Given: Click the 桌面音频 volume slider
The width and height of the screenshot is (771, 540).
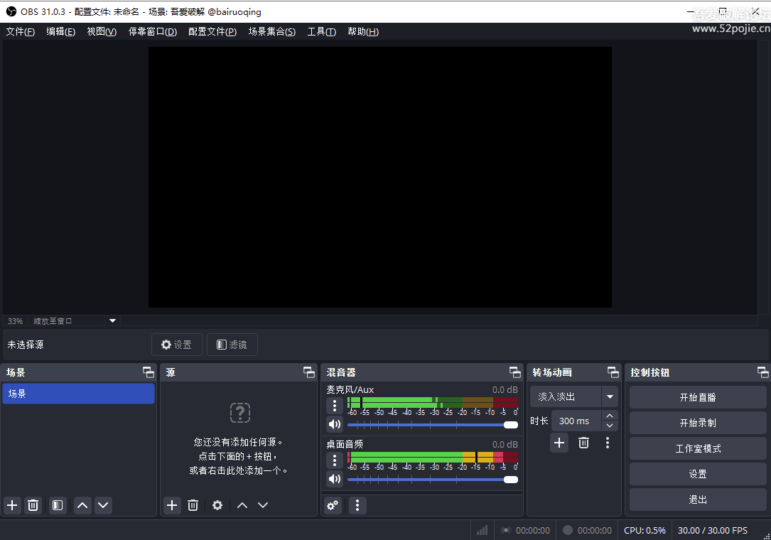Looking at the screenshot, I should pyautogui.click(x=430, y=480).
